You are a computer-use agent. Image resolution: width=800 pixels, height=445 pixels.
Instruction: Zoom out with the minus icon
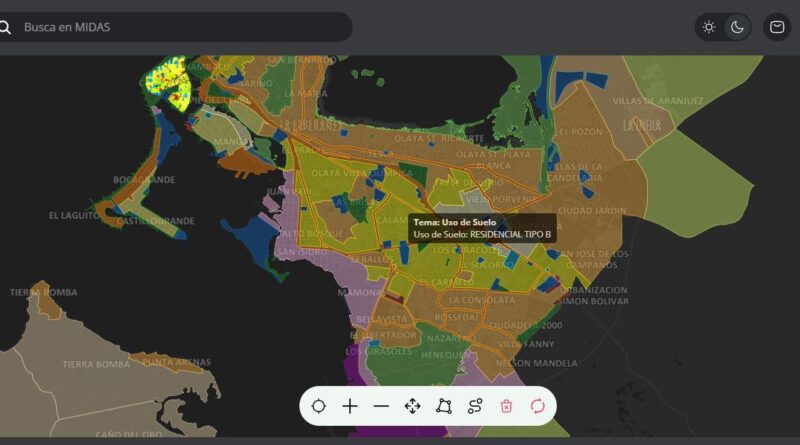(x=381, y=406)
